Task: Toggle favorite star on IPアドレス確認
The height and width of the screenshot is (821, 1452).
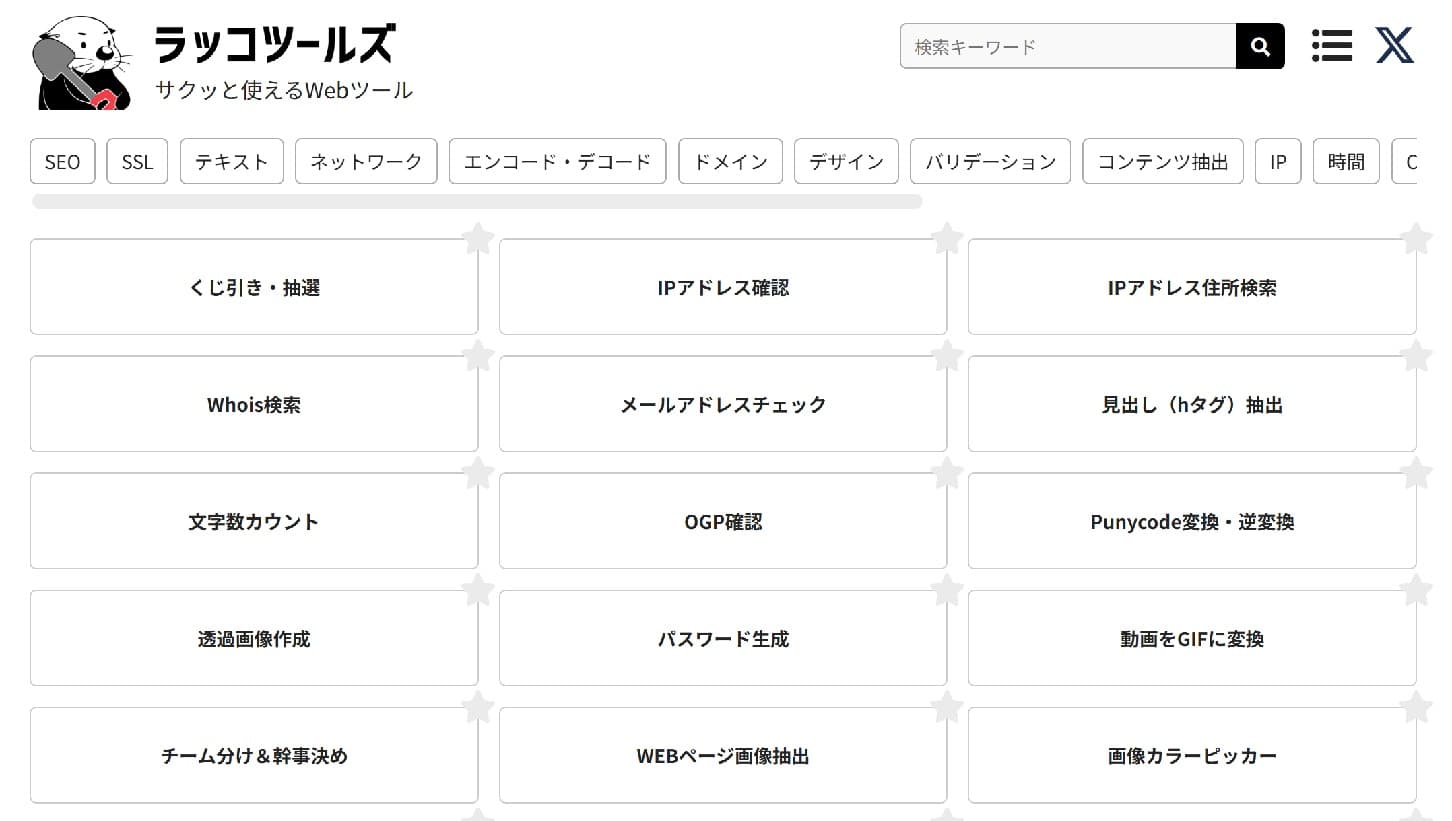Action: click(x=946, y=239)
